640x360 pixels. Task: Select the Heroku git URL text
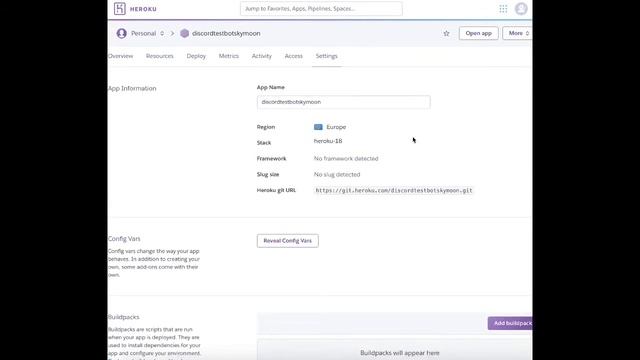click(x=394, y=190)
